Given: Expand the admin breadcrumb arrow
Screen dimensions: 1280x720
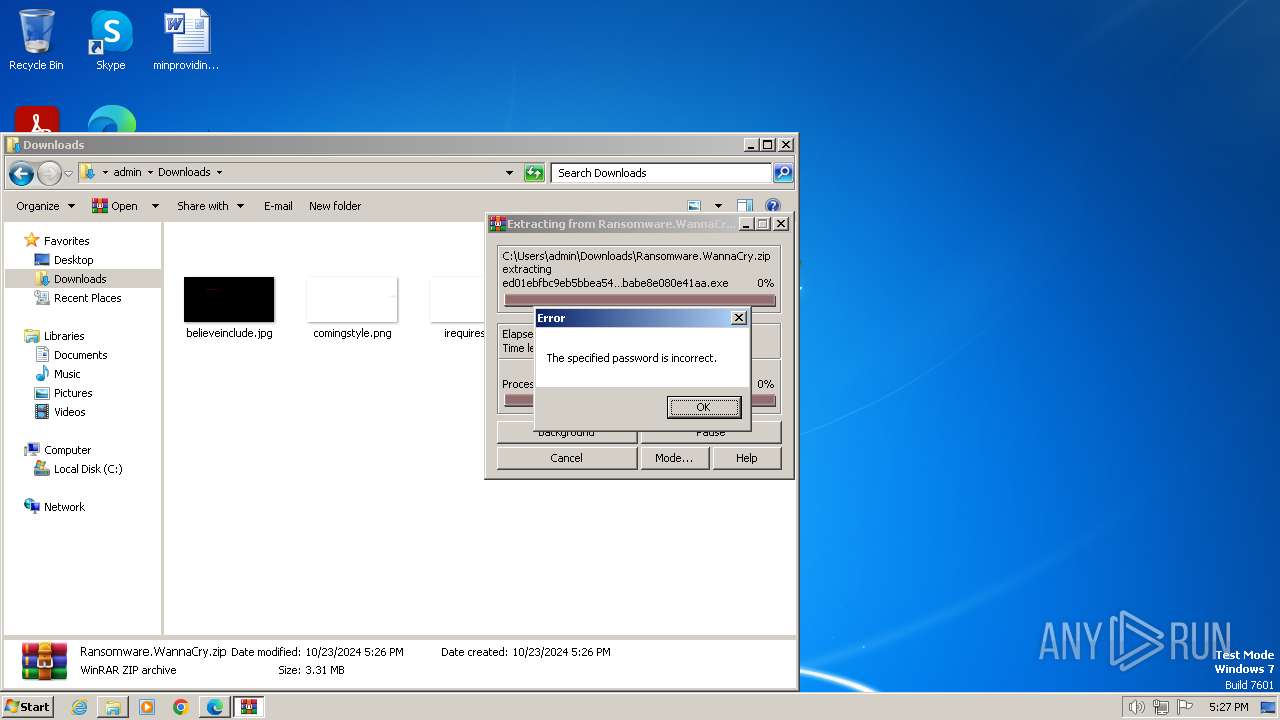Looking at the screenshot, I should tap(150, 173).
